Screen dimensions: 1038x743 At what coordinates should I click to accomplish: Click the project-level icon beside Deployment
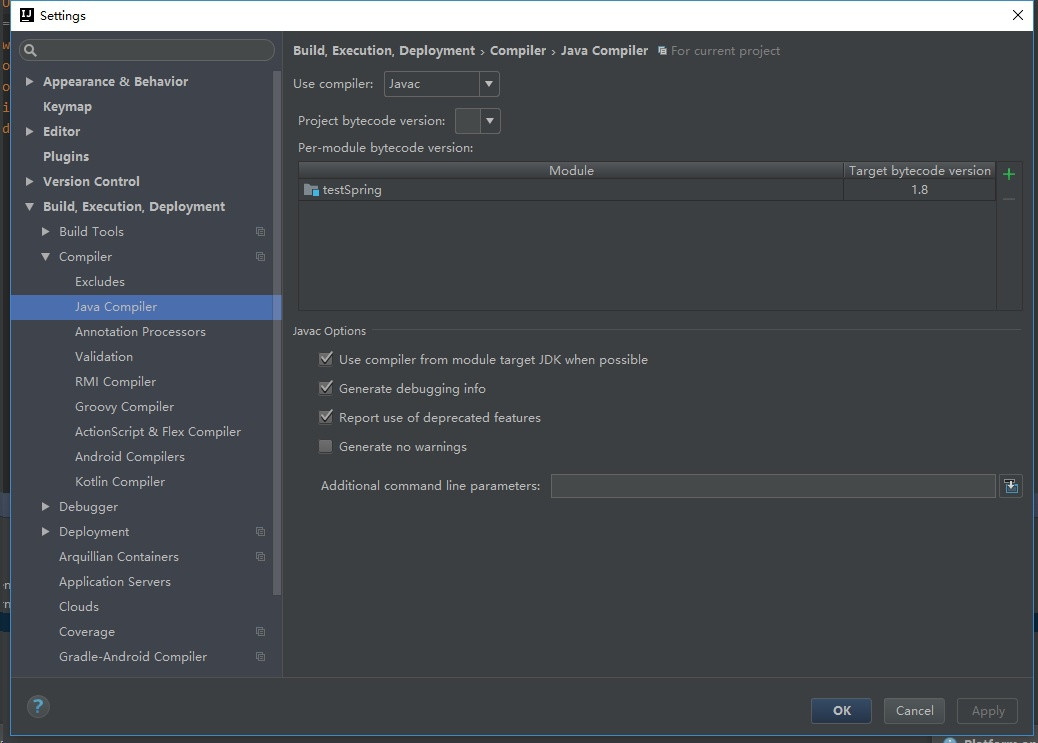[x=260, y=532]
